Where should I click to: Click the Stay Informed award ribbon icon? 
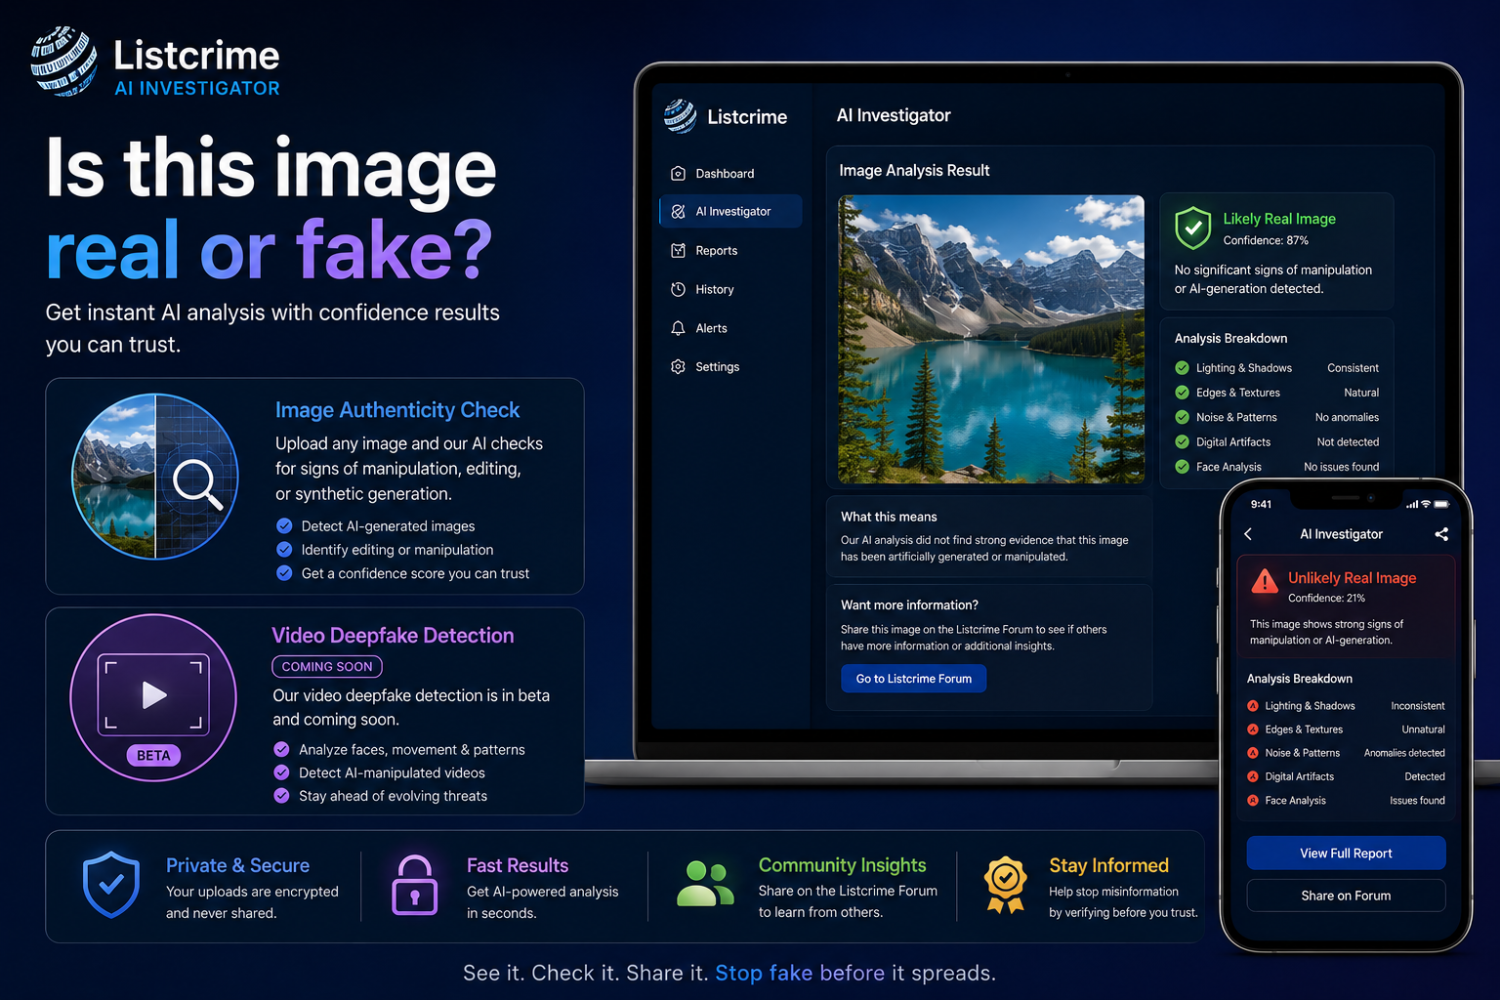[1005, 885]
